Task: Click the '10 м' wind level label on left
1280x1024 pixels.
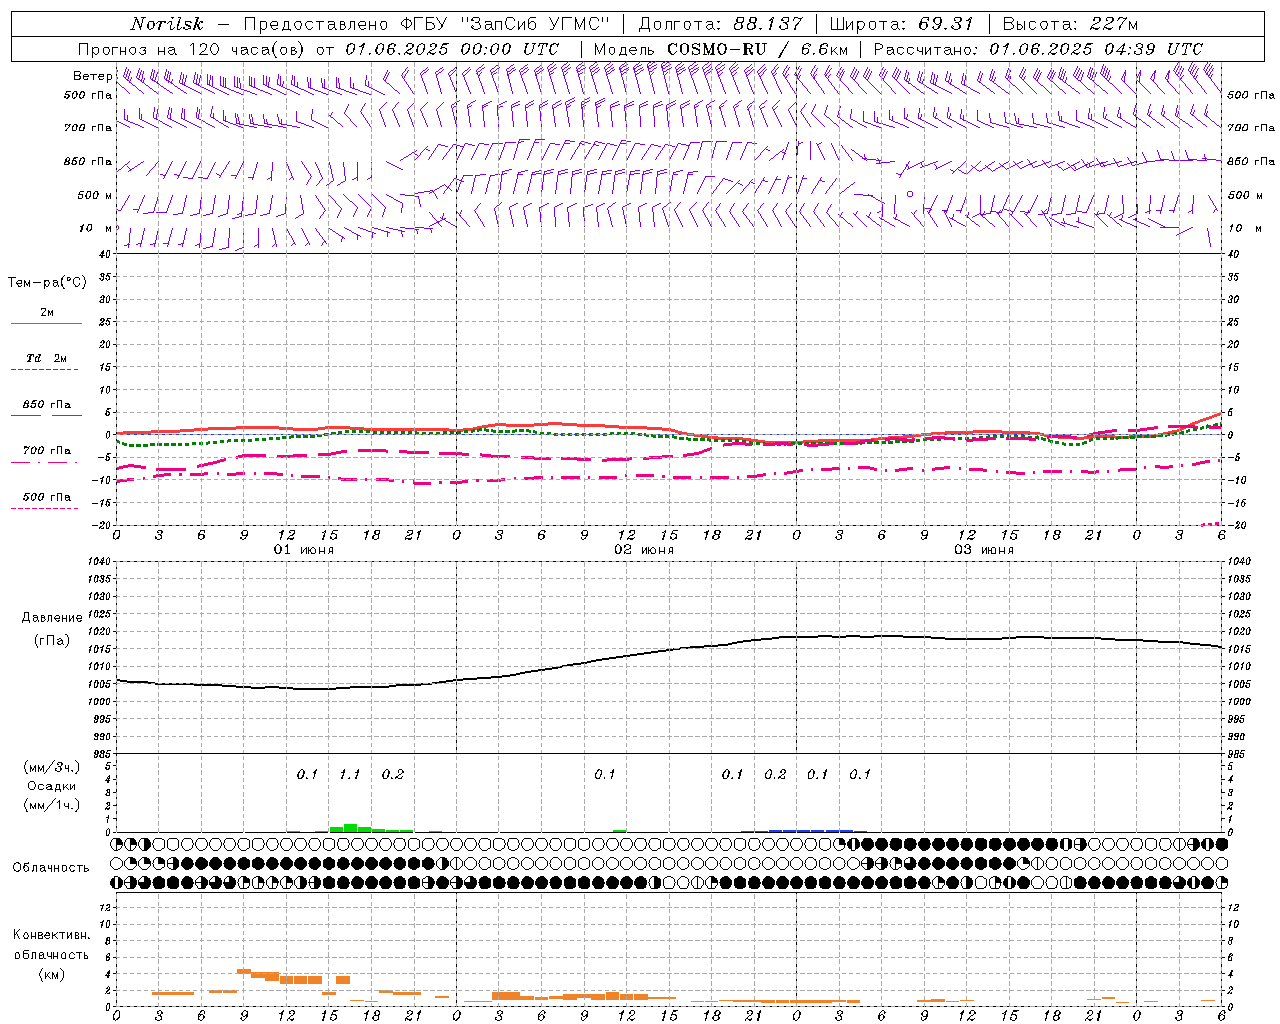Action: tap(96, 228)
